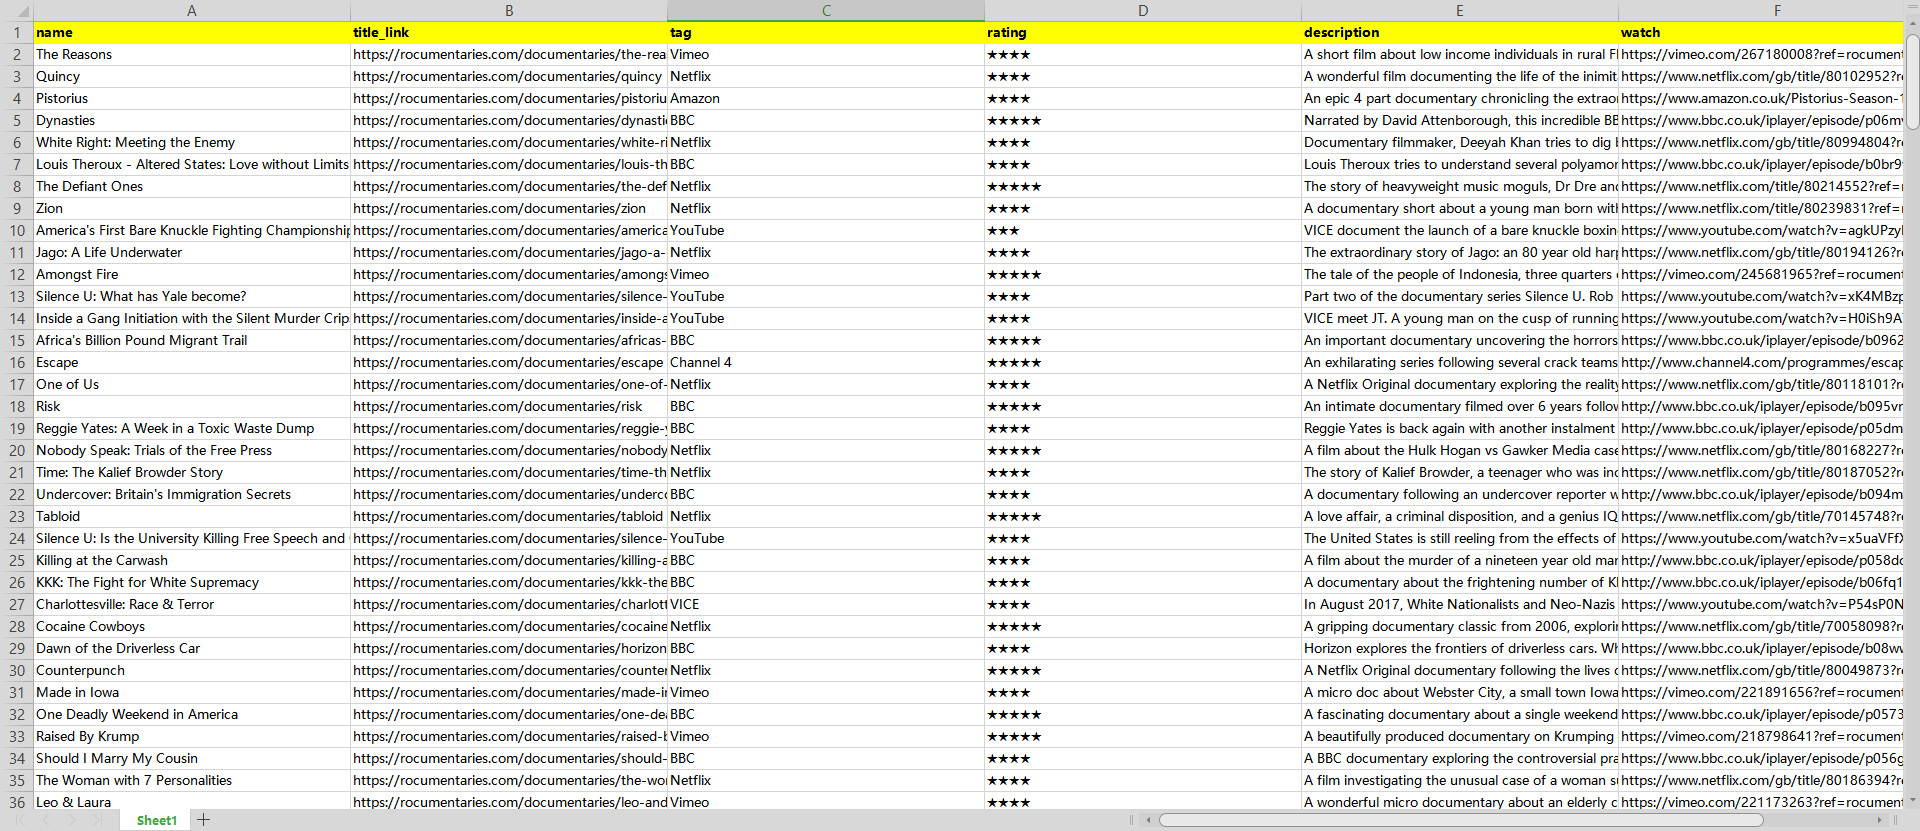Click the vertical scrollbar down arrow

click(1912, 800)
